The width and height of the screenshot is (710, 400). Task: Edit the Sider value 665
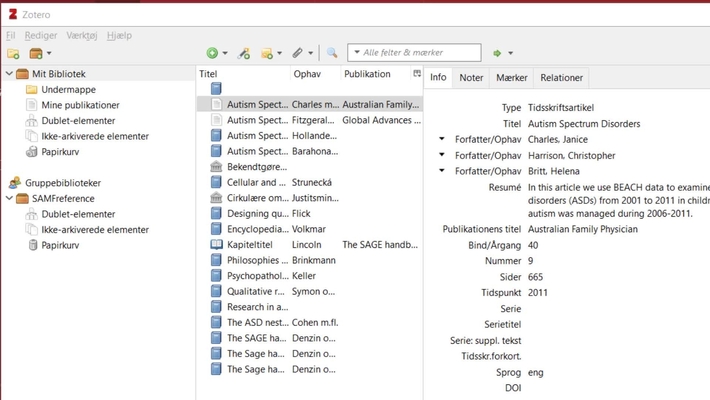[x=535, y=277]
